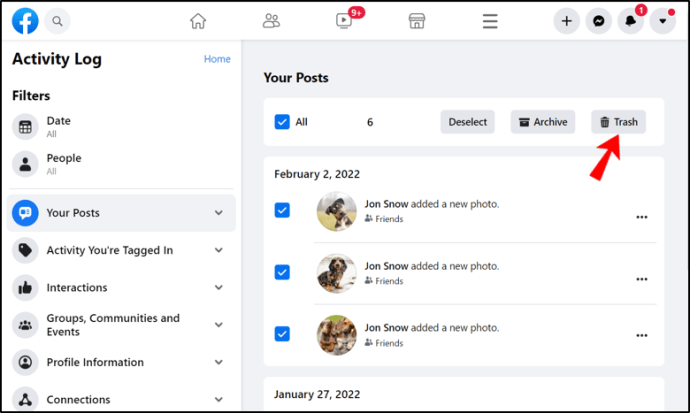Click the "January 27, 2022" date heading
690x413 pixels.
coord(317,394)
